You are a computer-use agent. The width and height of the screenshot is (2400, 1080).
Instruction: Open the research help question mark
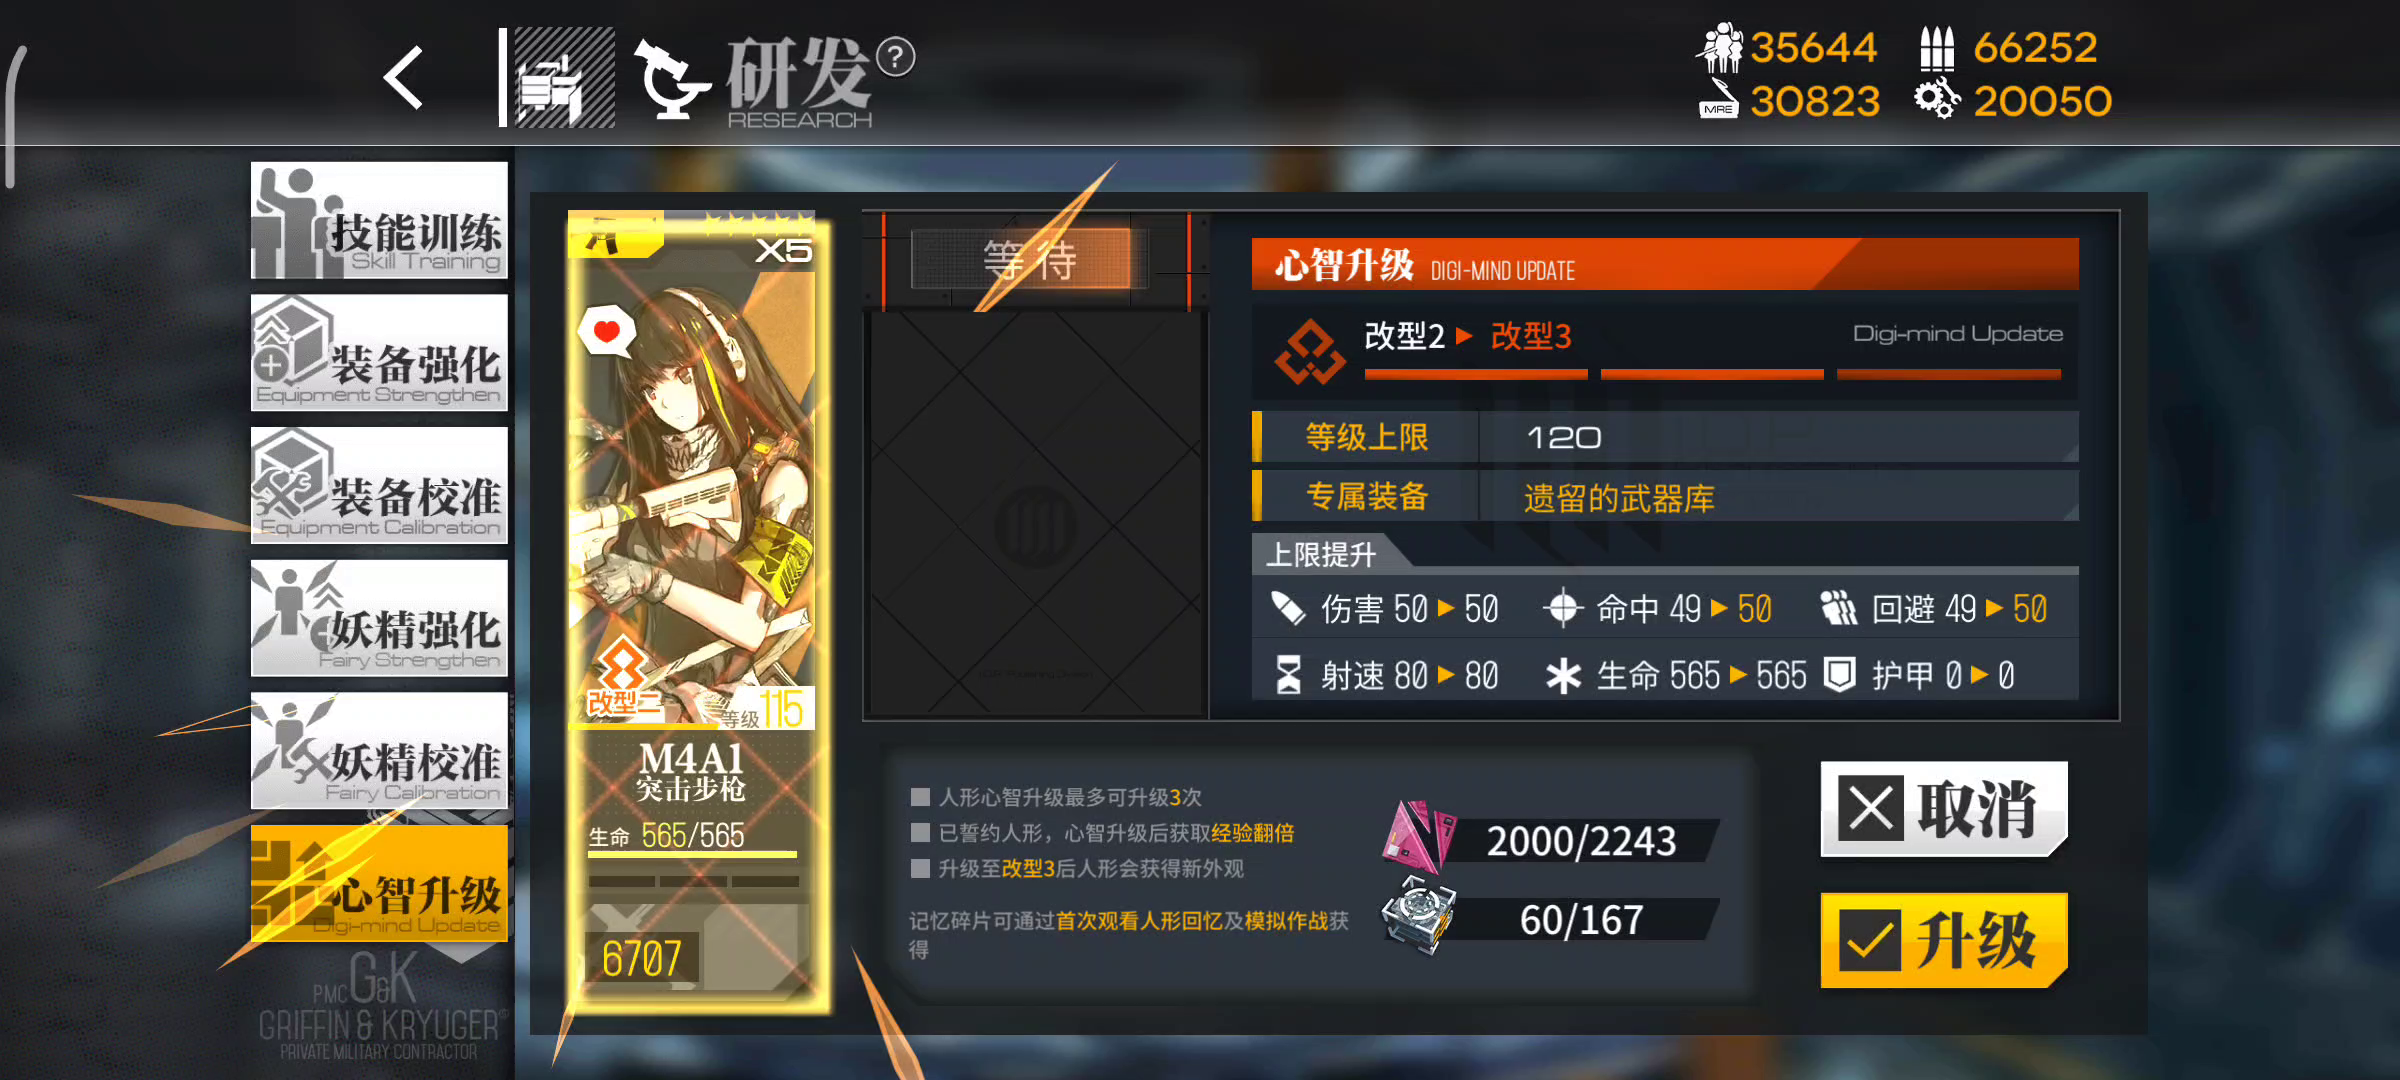895,57
